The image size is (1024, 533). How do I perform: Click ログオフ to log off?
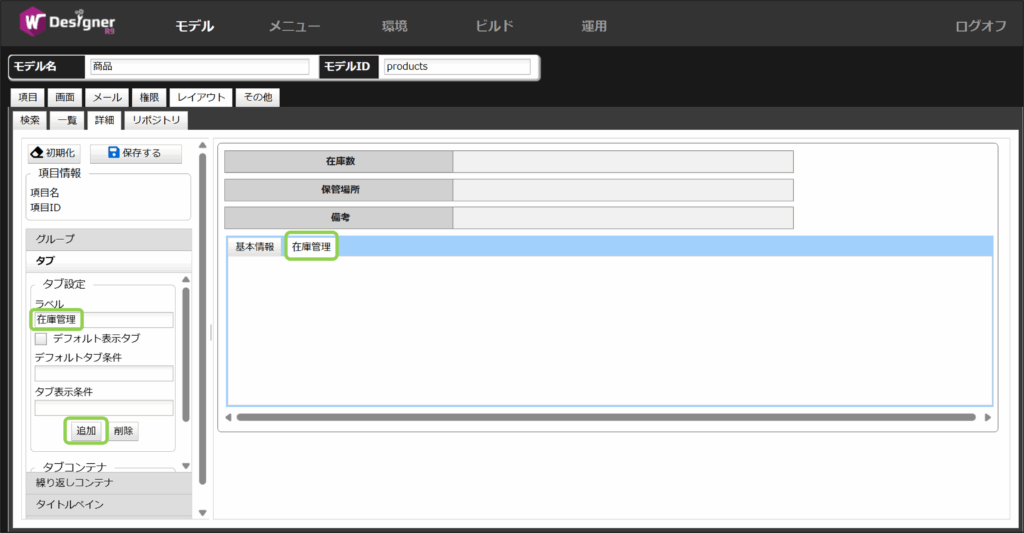pyautogui.click(x=980, y=26)
